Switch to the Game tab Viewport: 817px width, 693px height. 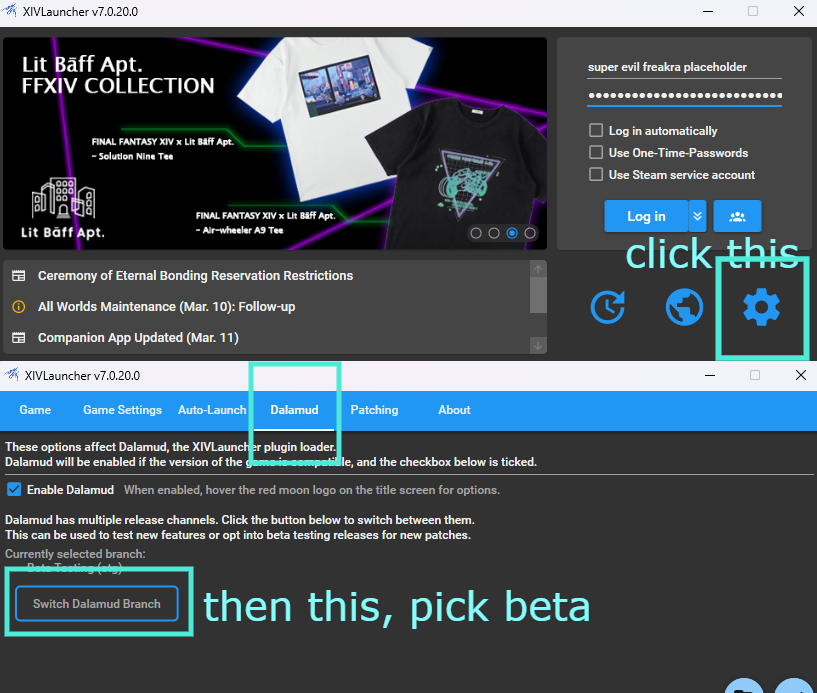coord(35,410)
